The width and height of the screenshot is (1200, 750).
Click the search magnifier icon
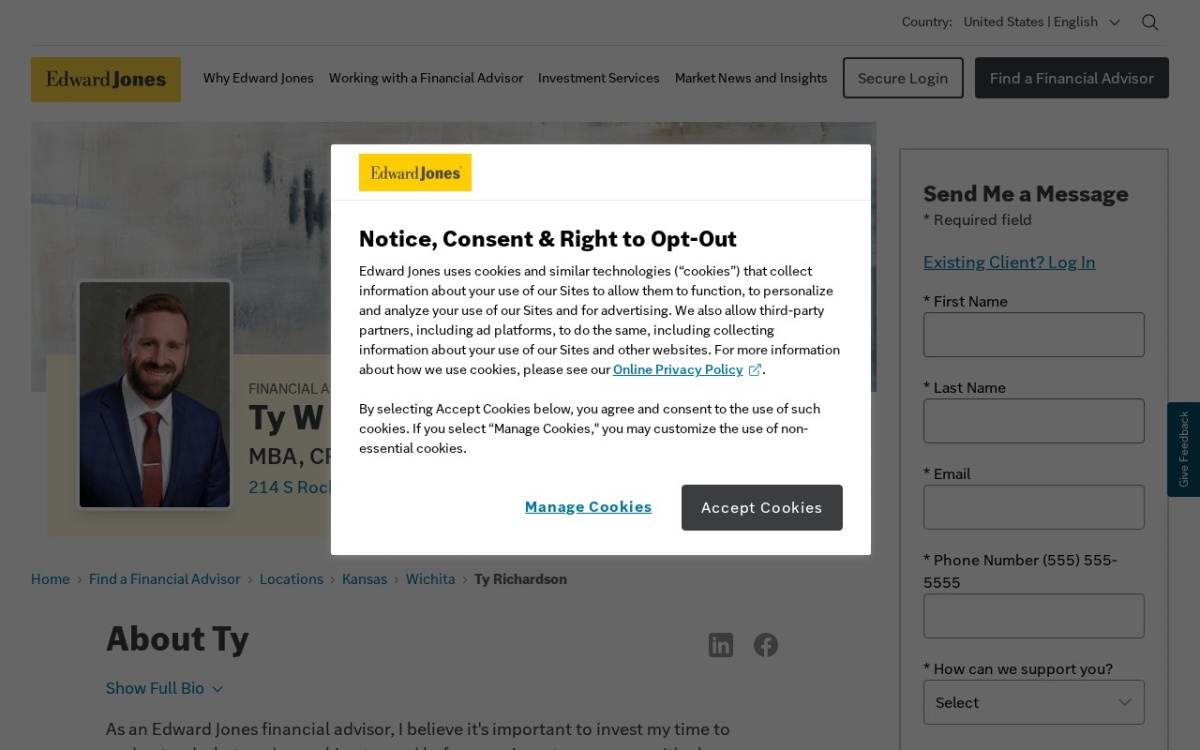click(x=1150, y=22)
